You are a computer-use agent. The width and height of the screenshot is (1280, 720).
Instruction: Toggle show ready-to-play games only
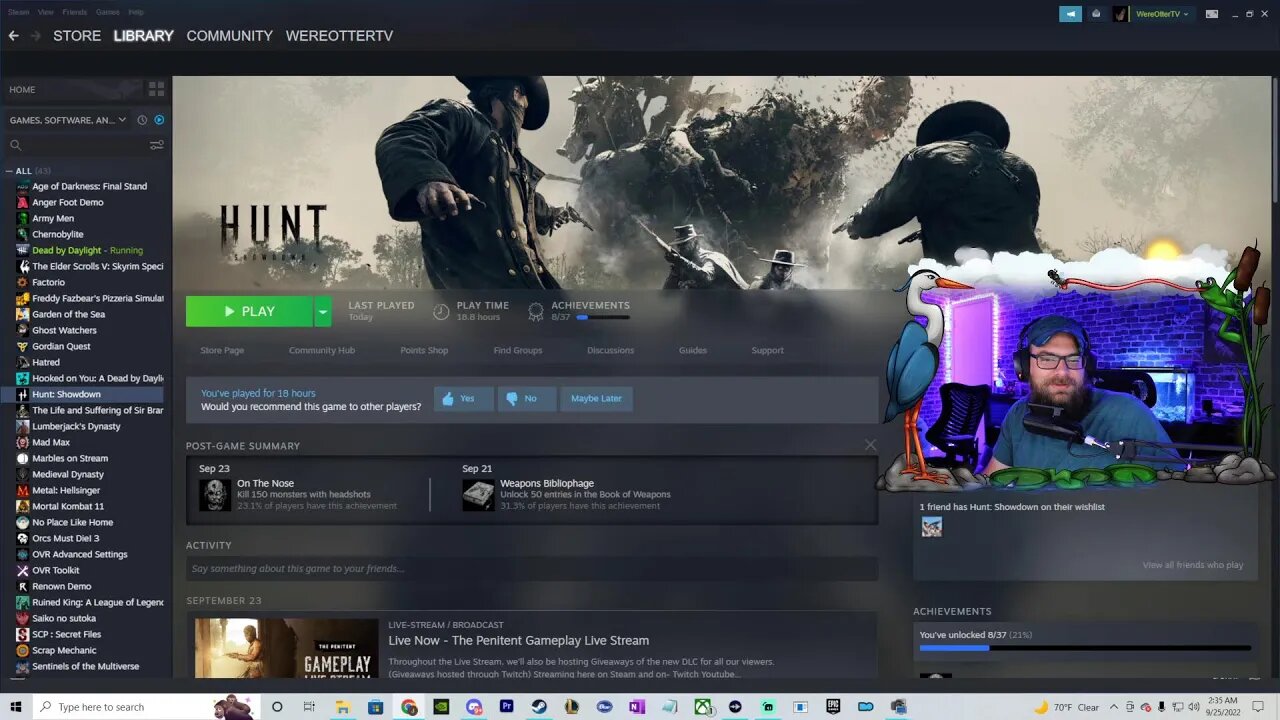pos(159,120)
